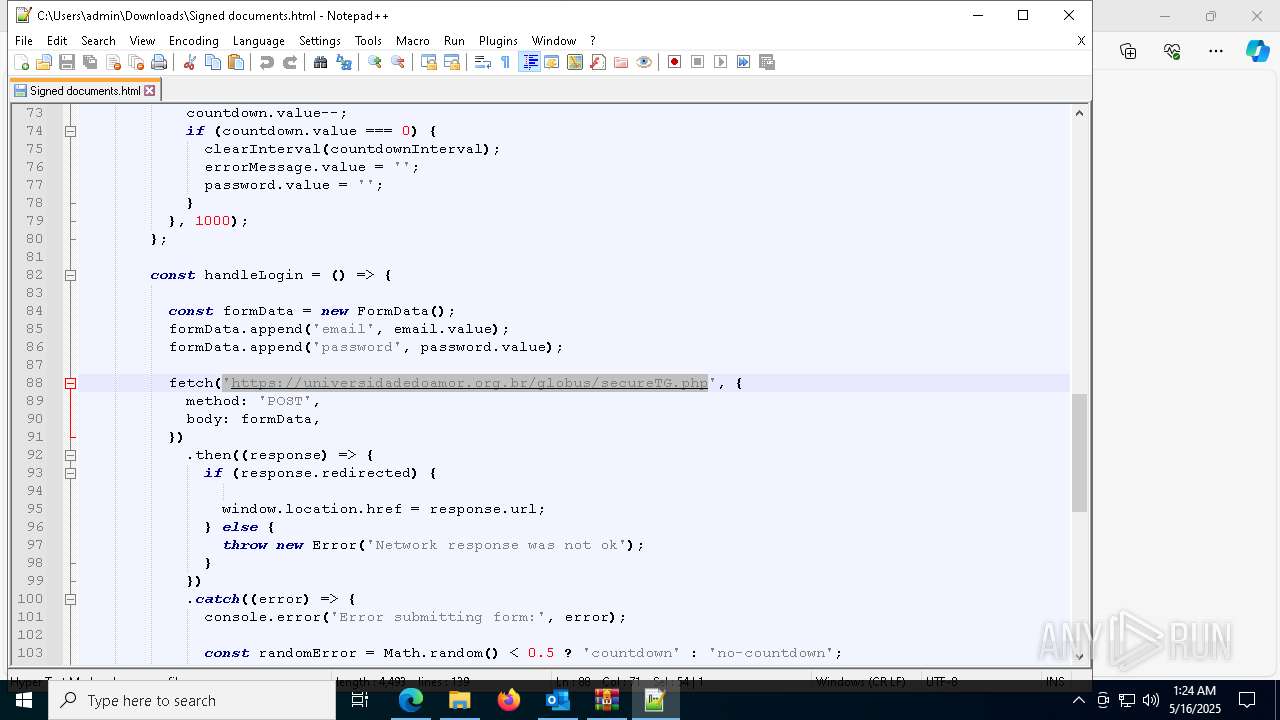Click the Playback macro icon
Viewport: 1280px width, 720px height.
721,62
